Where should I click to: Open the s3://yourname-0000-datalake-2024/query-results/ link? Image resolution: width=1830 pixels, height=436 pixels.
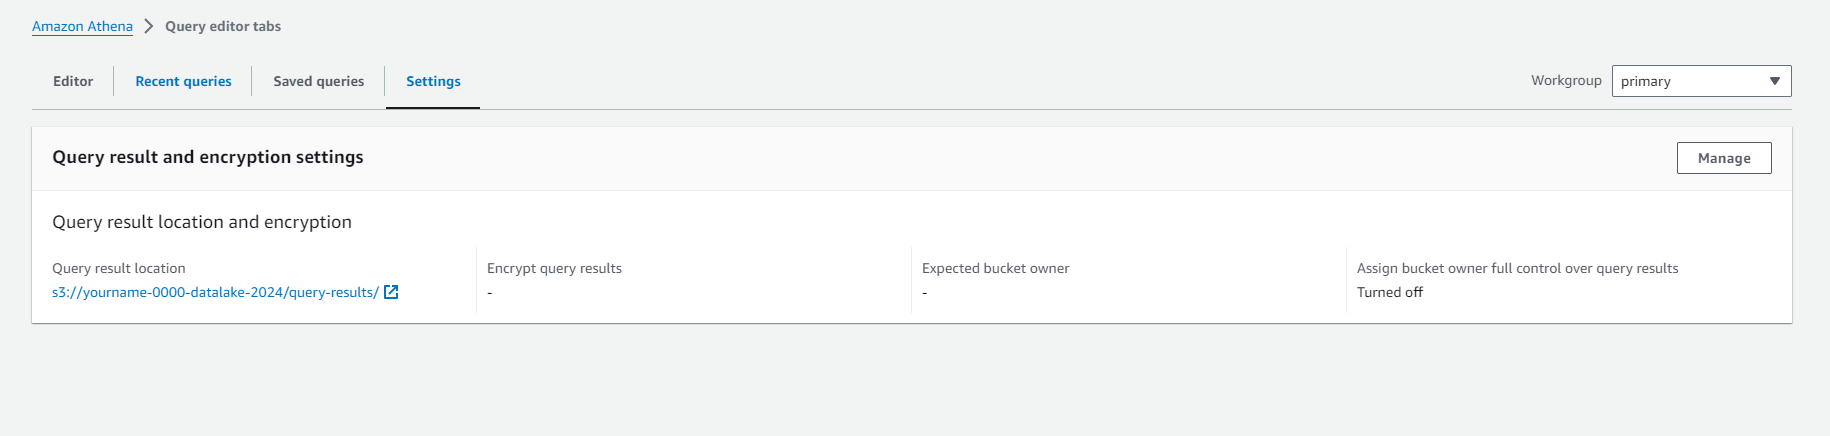pos(215,292)
